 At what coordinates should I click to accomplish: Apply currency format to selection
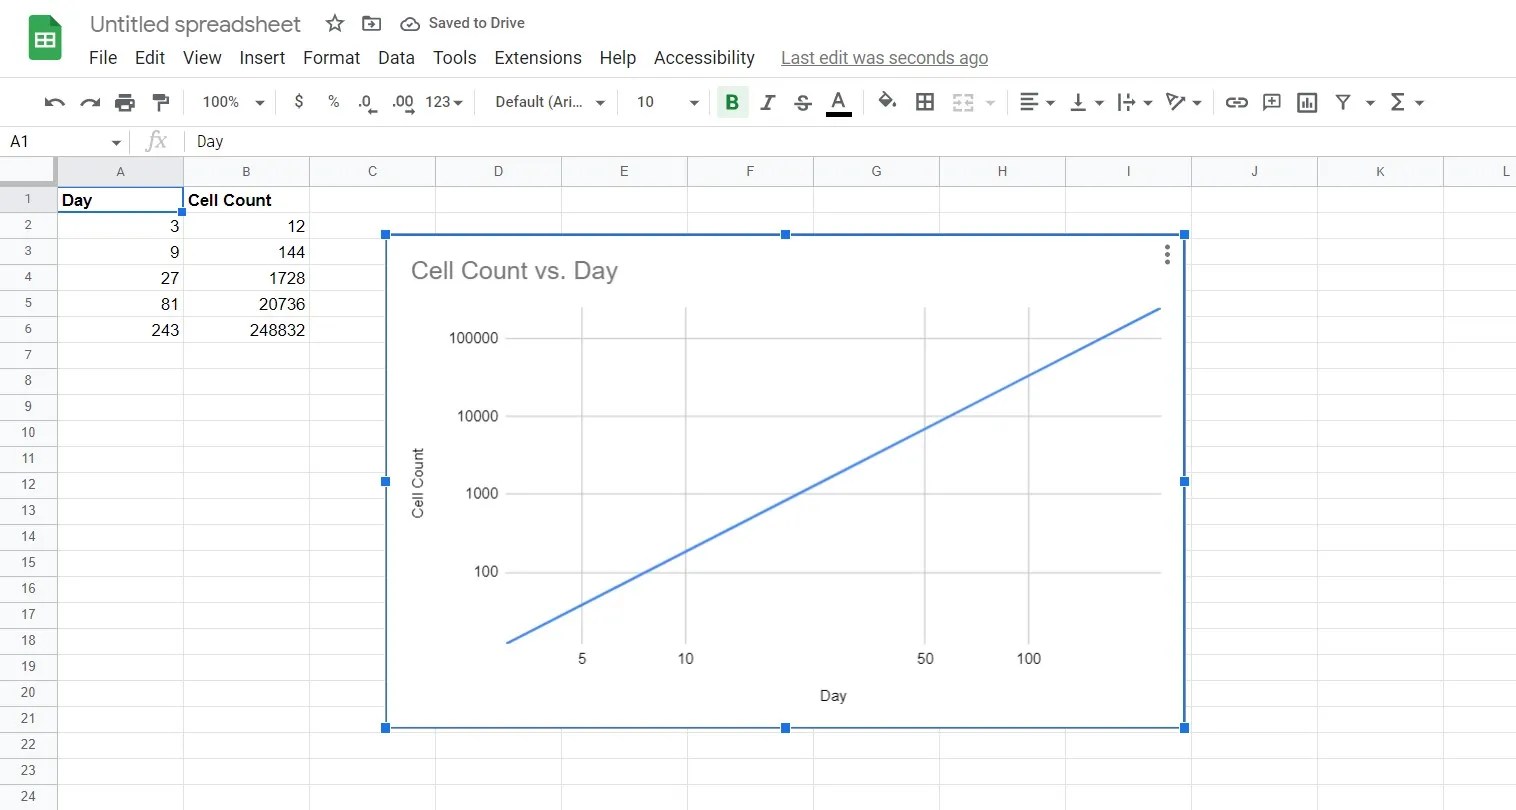[x=298, y=102]
